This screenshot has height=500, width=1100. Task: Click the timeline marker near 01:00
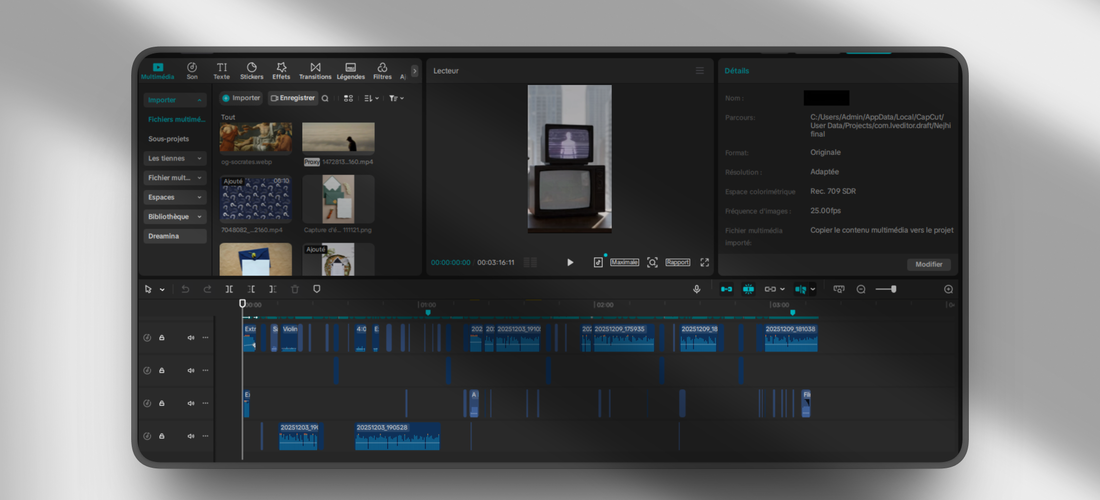coord(428,313)
